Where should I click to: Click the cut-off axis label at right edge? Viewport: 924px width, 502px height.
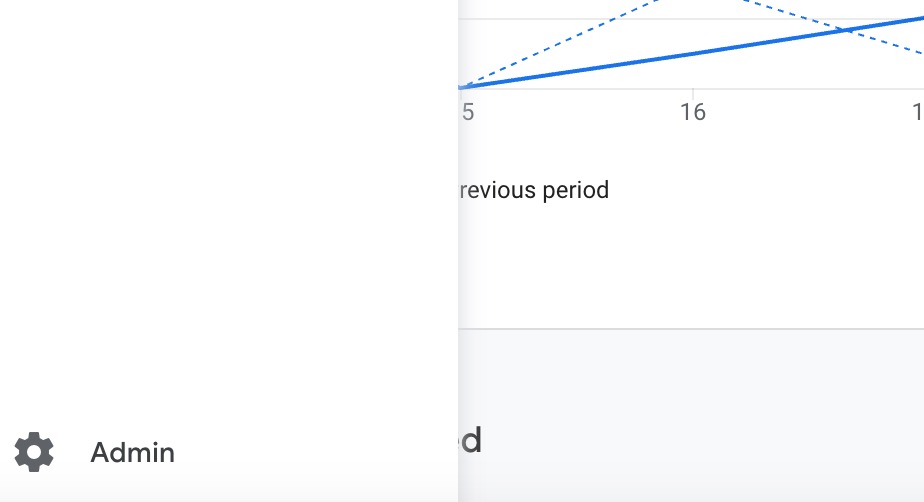[918, 112]
